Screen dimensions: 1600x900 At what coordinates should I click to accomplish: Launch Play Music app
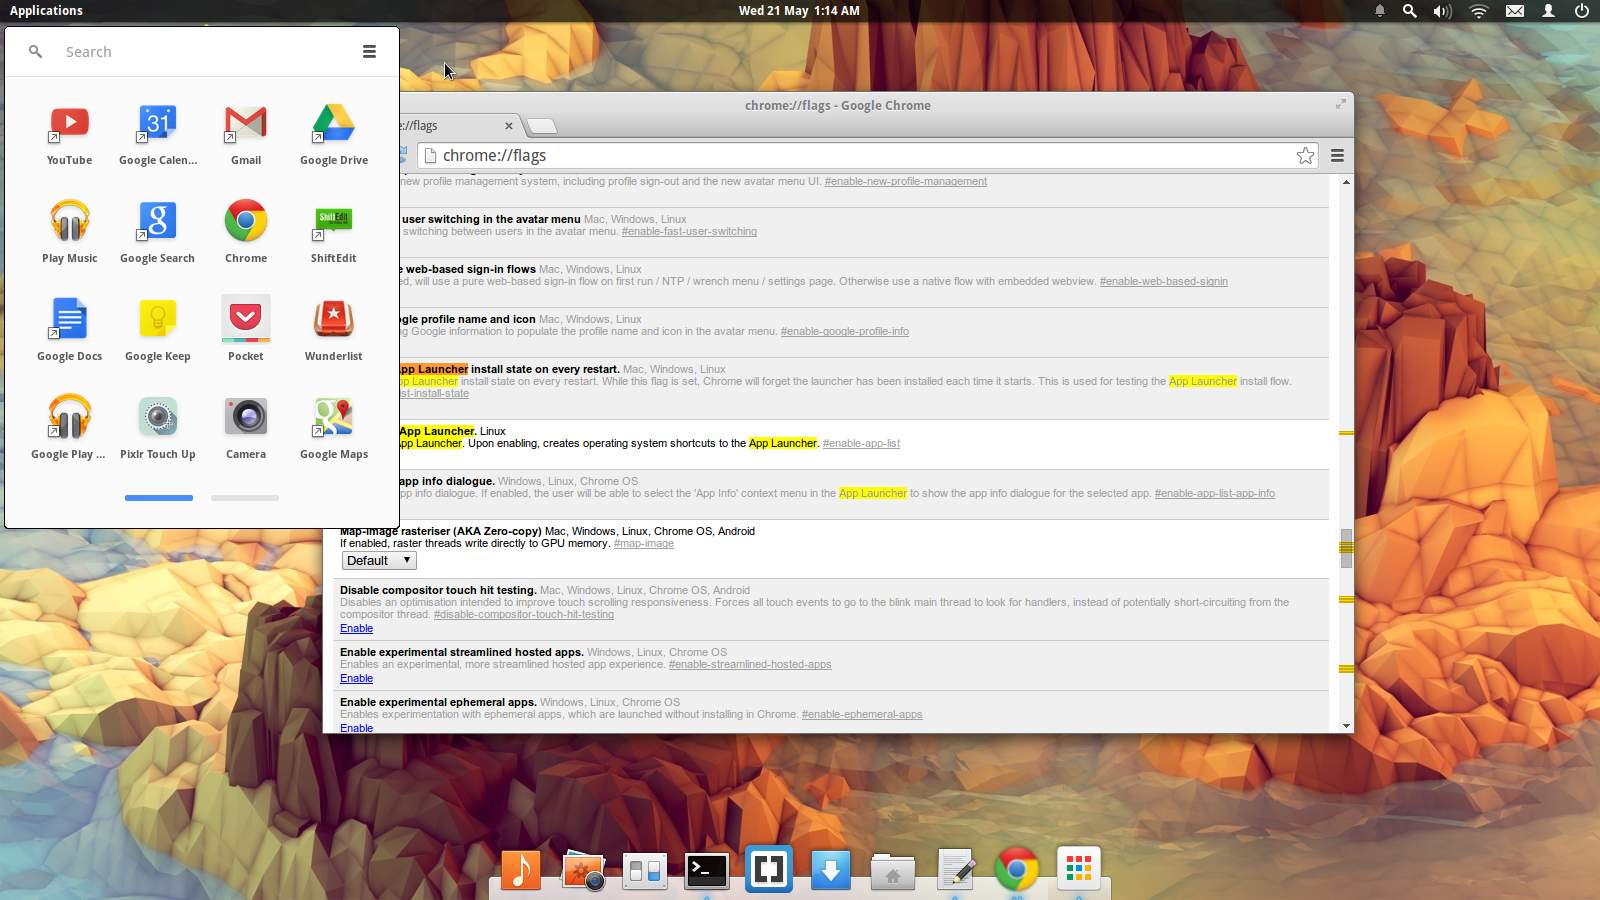point(69,233)
